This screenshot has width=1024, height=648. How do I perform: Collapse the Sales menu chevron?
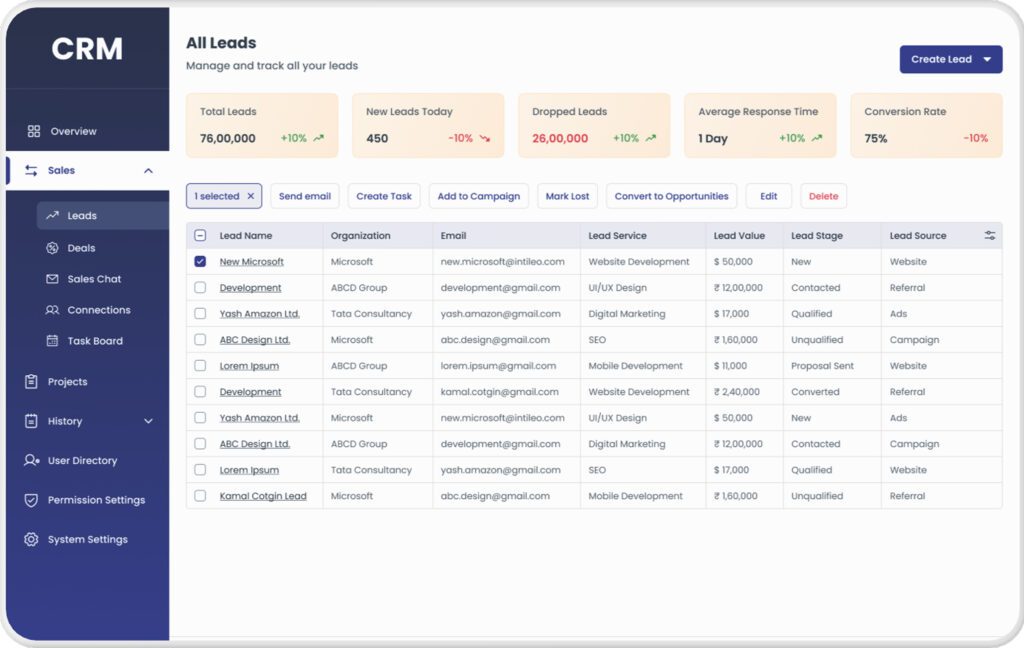coord(148,171)
